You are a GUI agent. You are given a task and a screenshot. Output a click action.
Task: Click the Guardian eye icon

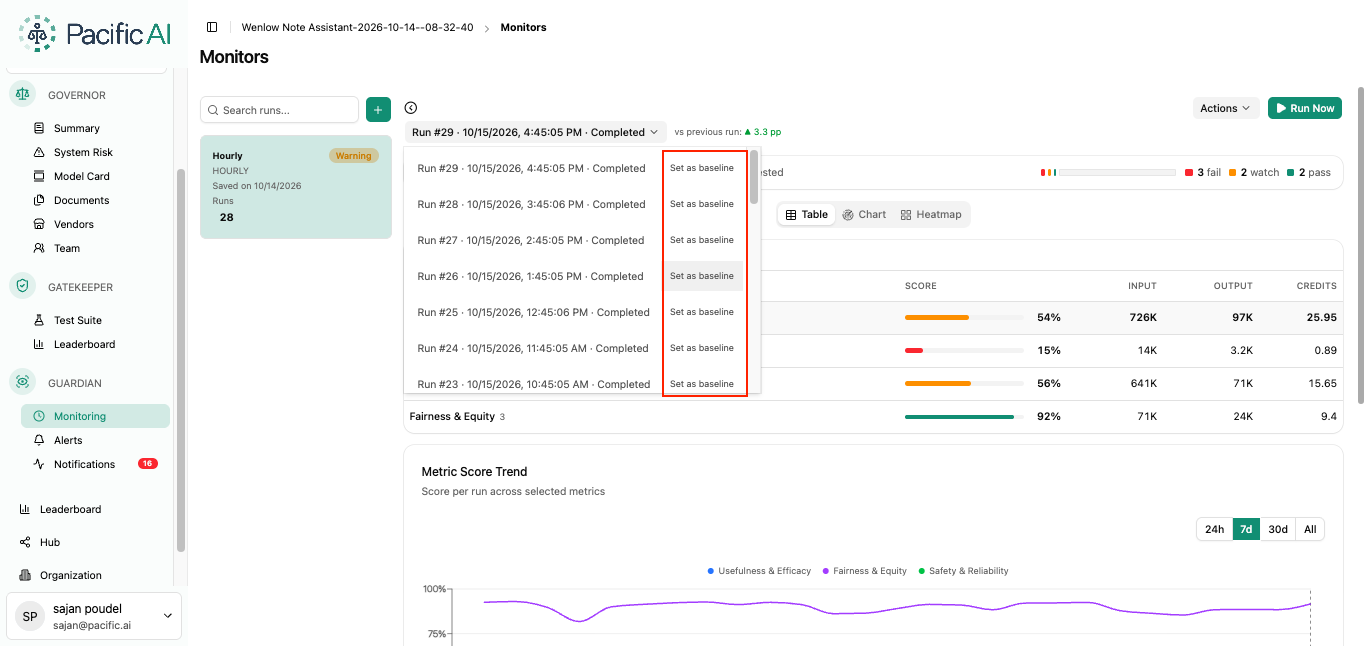click(22, 382)
